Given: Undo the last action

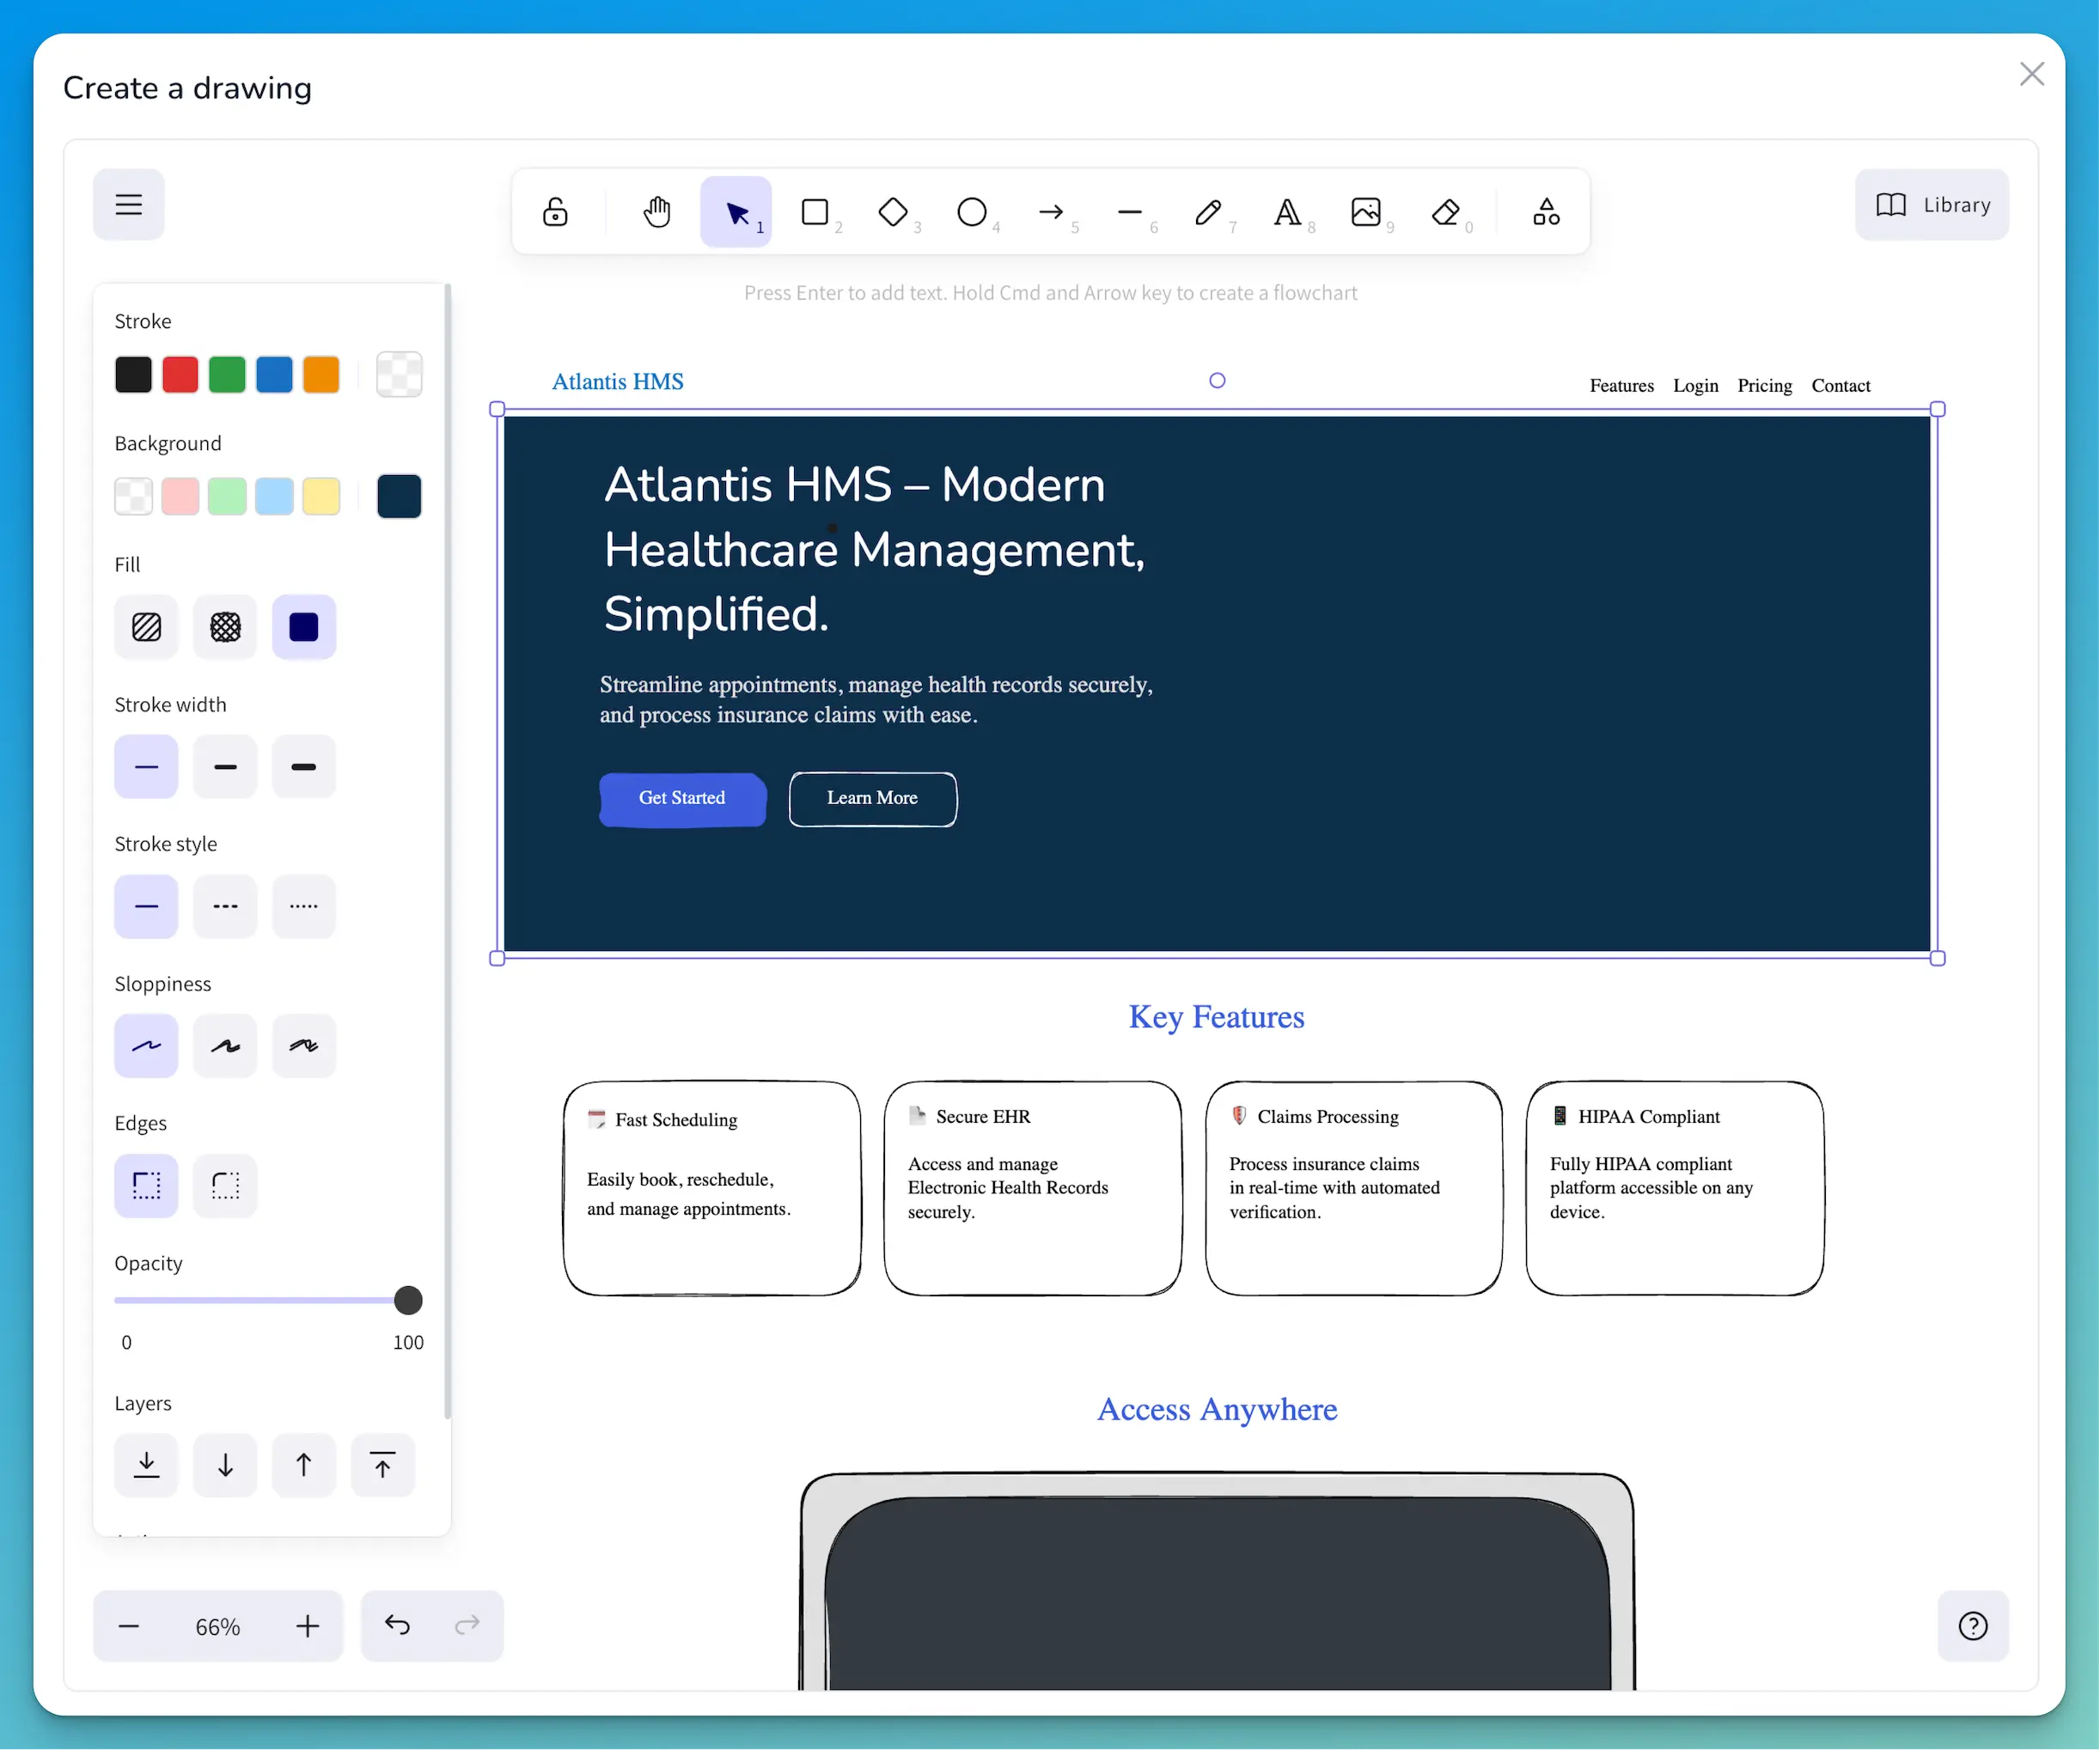Looking at the screenshot, I should coord(397,1626).
